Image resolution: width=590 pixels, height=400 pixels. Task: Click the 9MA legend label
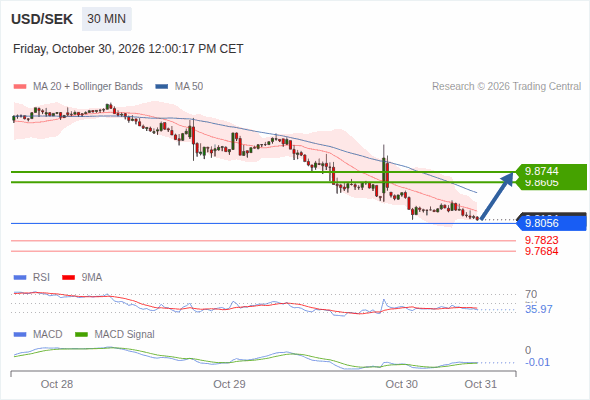point(92,277)
